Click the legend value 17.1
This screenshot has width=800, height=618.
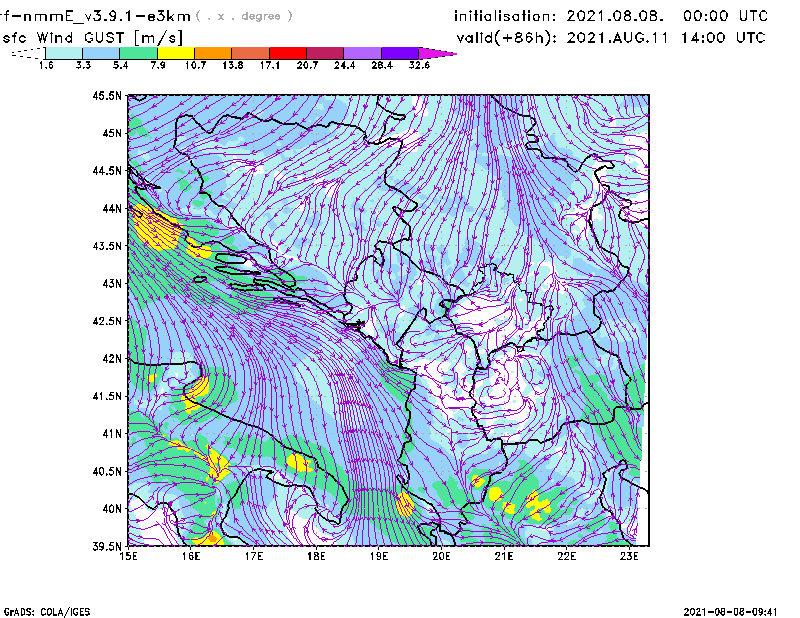(x=270, y=65)
